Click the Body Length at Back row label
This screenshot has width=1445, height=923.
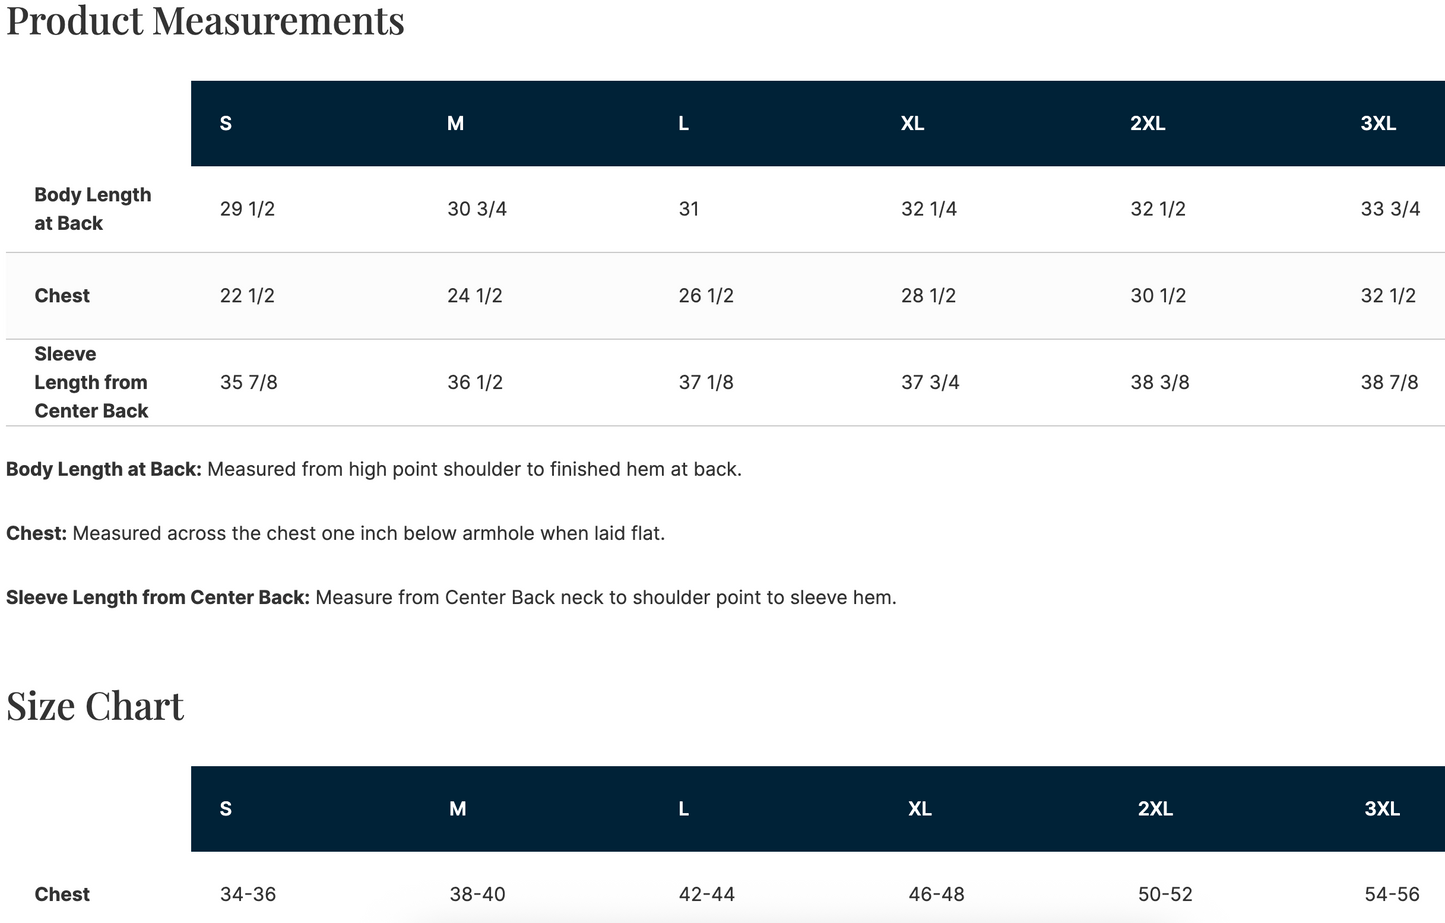(92, 209)
